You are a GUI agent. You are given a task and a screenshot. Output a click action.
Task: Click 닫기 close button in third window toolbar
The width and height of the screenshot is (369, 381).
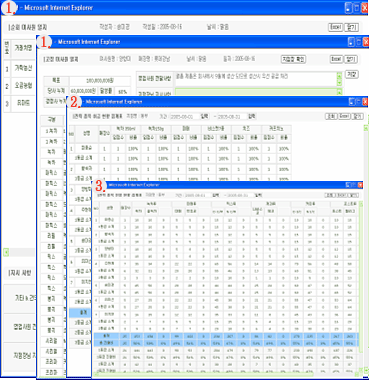[357, 116]
